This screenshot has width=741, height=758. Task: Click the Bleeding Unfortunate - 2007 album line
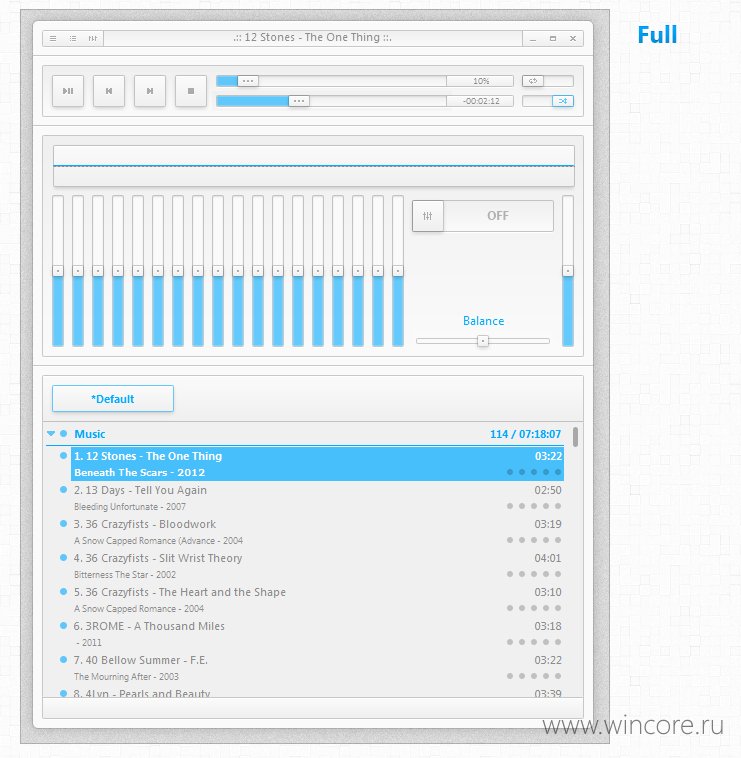coord(130,507)
